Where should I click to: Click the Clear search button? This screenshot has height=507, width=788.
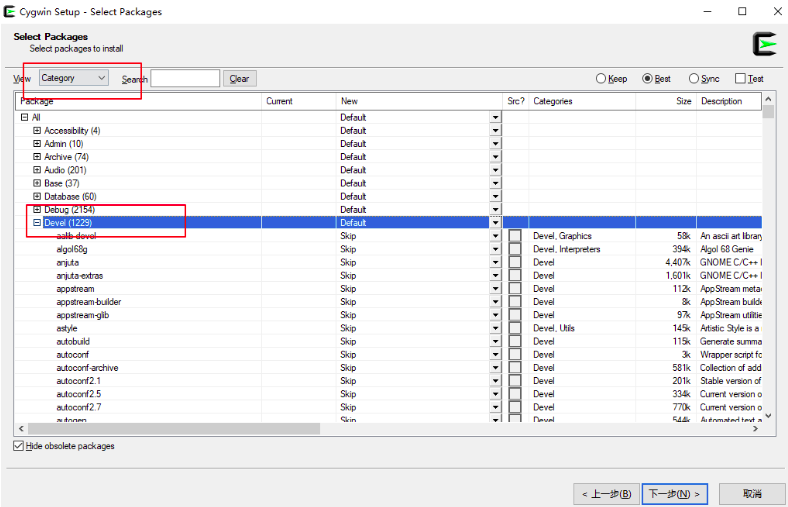(x=239, y=78)
